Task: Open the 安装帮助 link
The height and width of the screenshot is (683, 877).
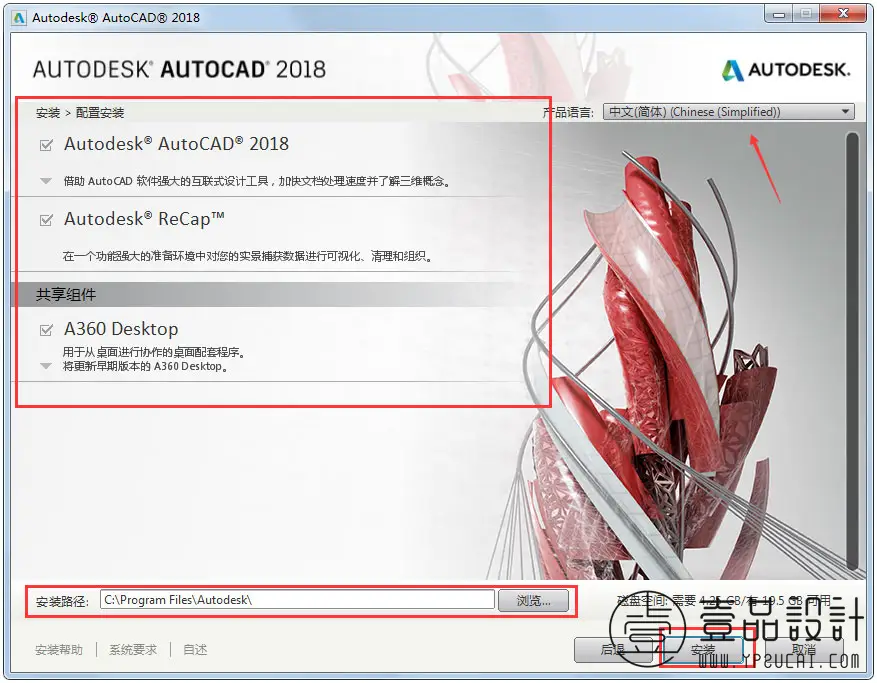Action: click(59, 649)
